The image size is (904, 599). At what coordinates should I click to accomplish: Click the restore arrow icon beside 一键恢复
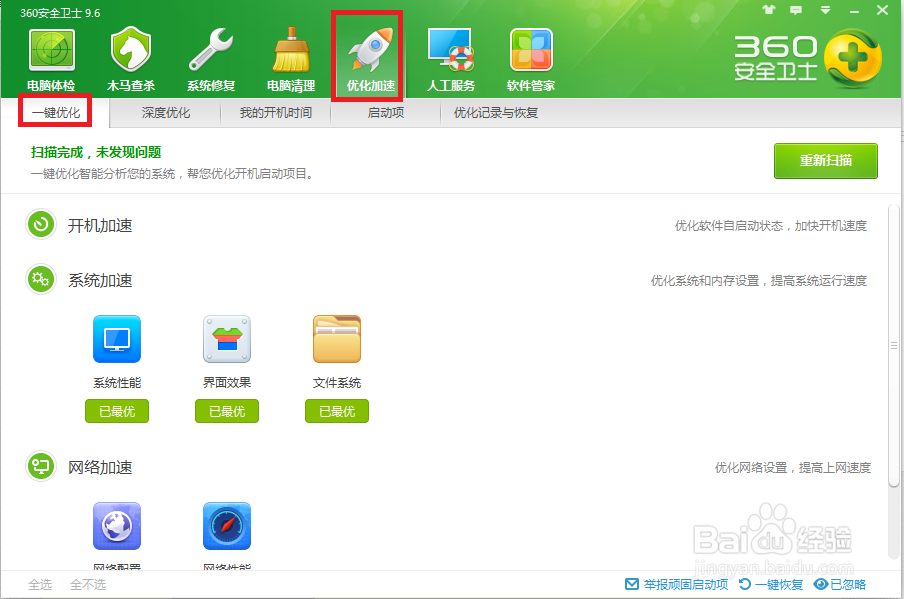(745, 584)
